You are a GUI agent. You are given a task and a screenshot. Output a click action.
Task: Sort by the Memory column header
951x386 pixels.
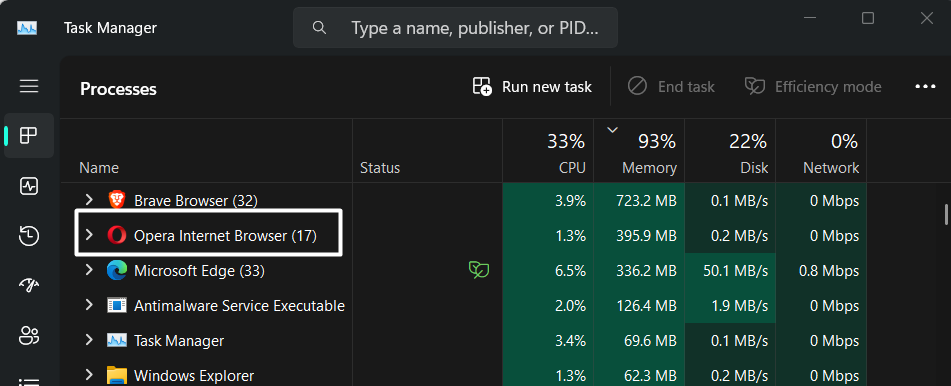(639, 151)
